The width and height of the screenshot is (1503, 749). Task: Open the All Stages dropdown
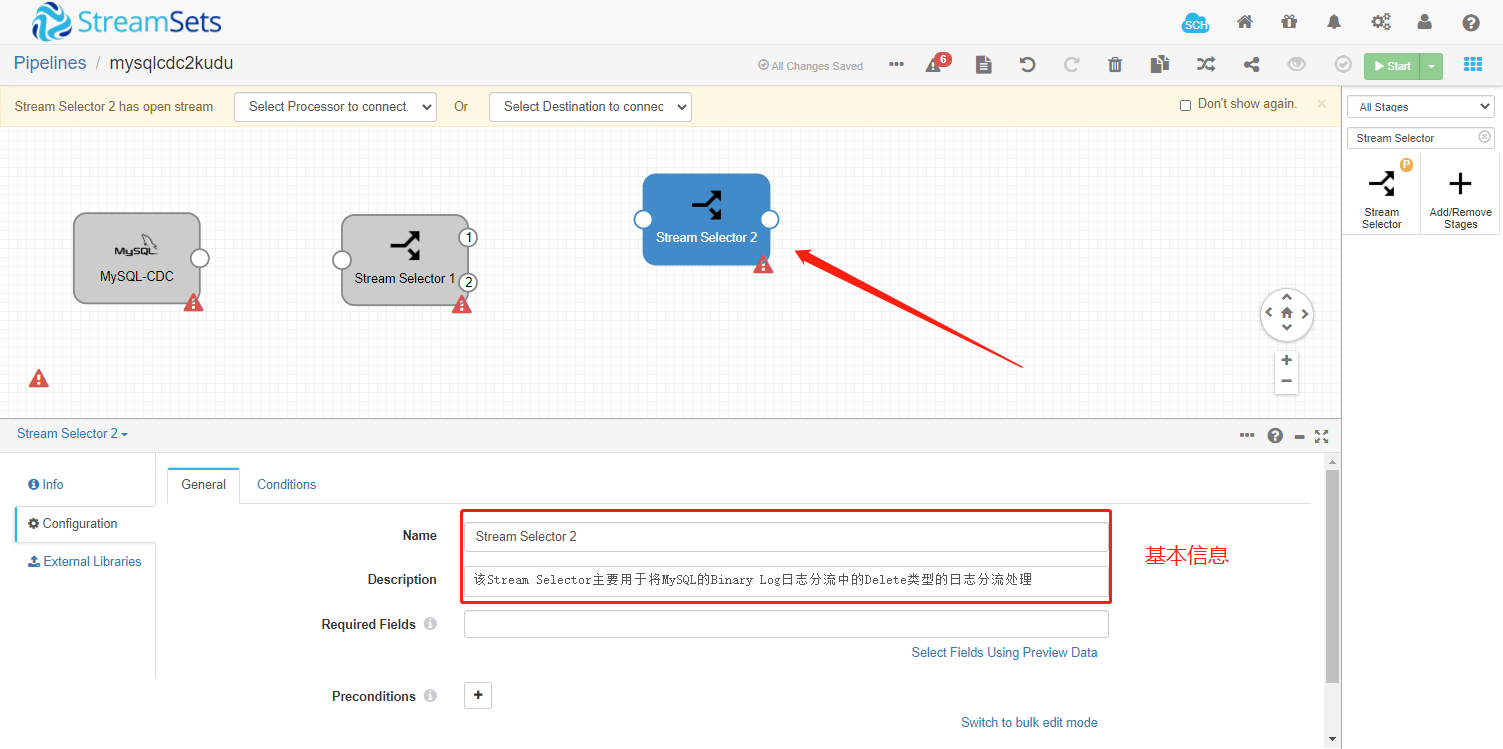[1421, 106]
